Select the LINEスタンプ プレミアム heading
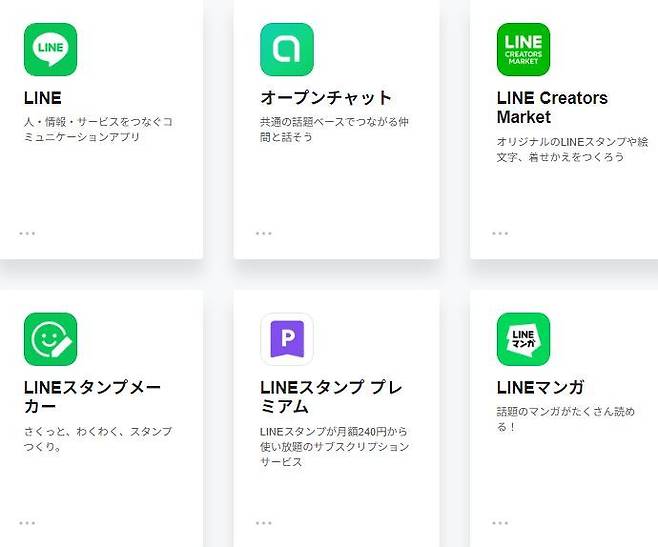 pyautogui.click(x=331, y=397)
